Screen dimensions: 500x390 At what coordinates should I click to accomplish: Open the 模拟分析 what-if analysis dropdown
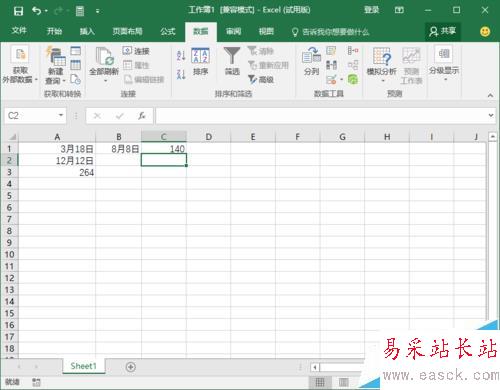tap(382, 64)
